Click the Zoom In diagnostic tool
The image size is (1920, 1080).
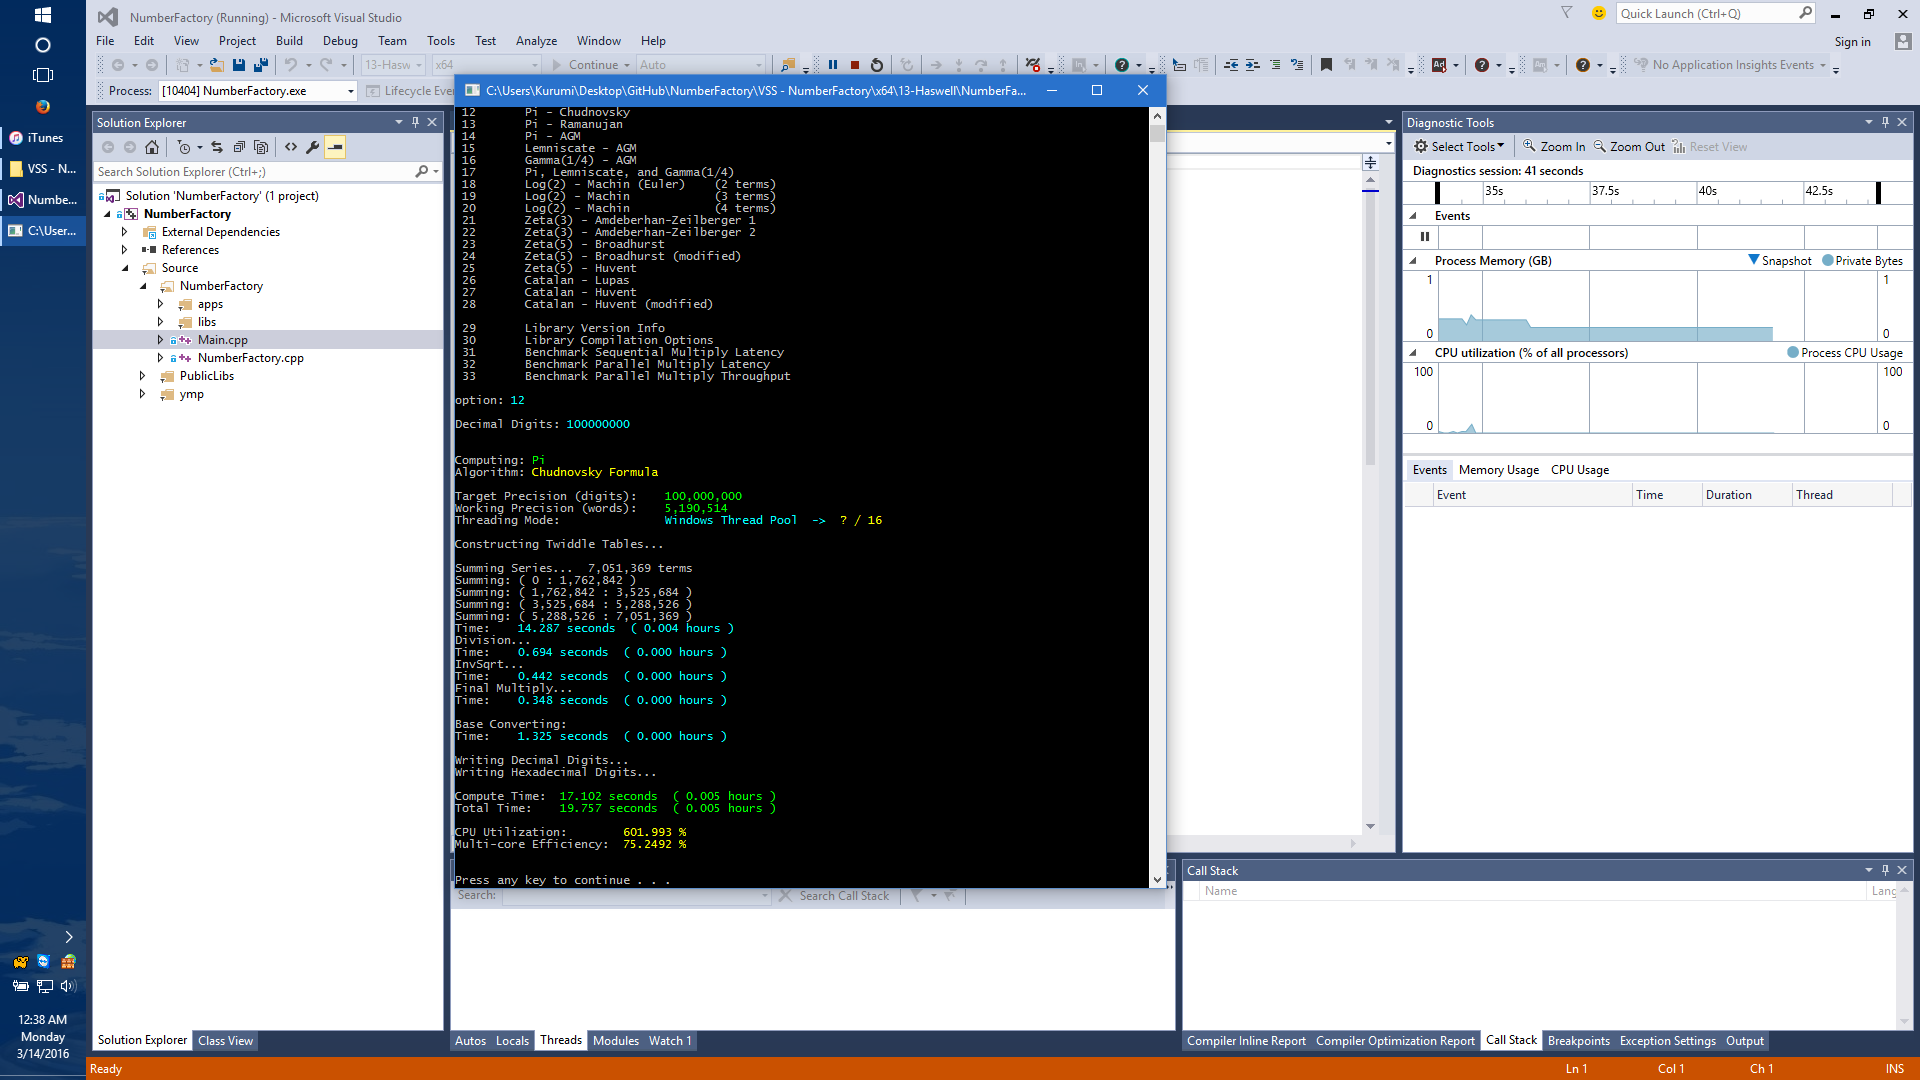tap(1554, 147)
